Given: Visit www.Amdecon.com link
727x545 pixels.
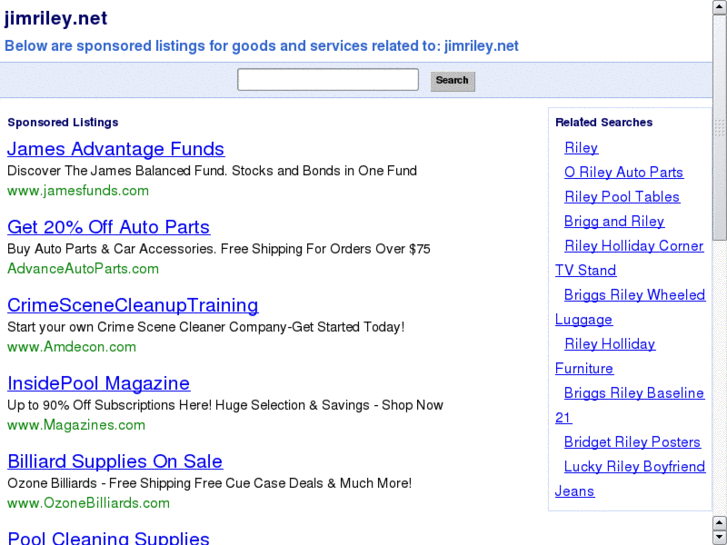Looking at the screenshot, I should (x=72, y=347).
